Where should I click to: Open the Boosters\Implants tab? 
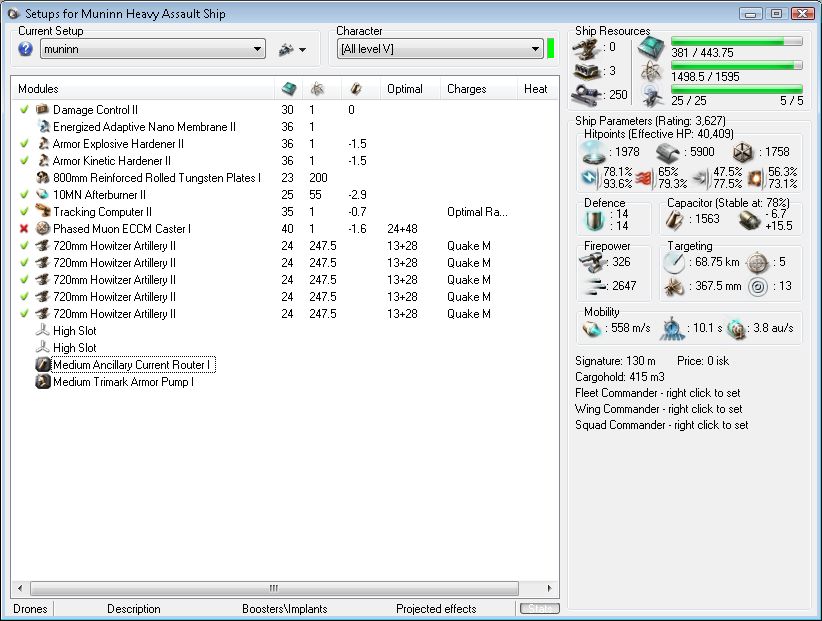(x=285, y=608)
